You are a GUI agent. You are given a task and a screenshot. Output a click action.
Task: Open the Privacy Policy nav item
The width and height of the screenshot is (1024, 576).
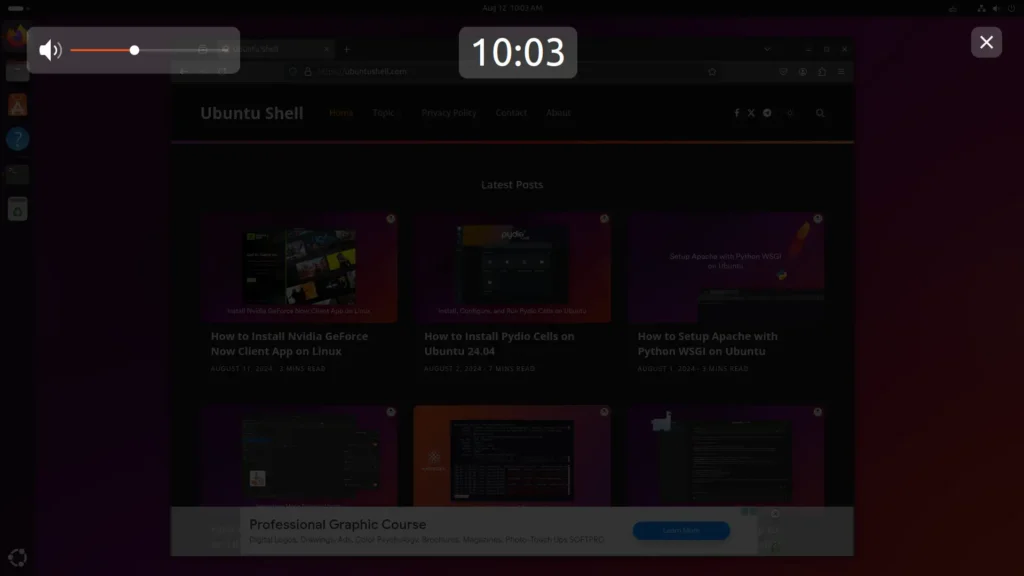pos(449,113)
